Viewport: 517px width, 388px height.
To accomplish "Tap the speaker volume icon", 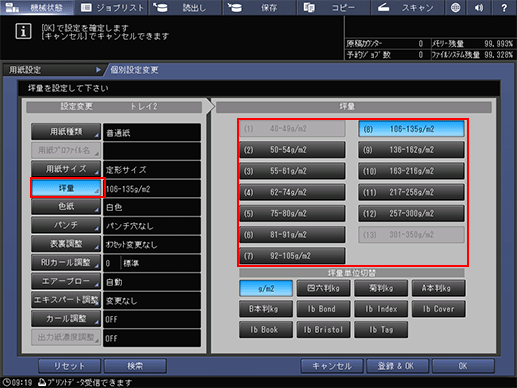I will coord(479,7).
